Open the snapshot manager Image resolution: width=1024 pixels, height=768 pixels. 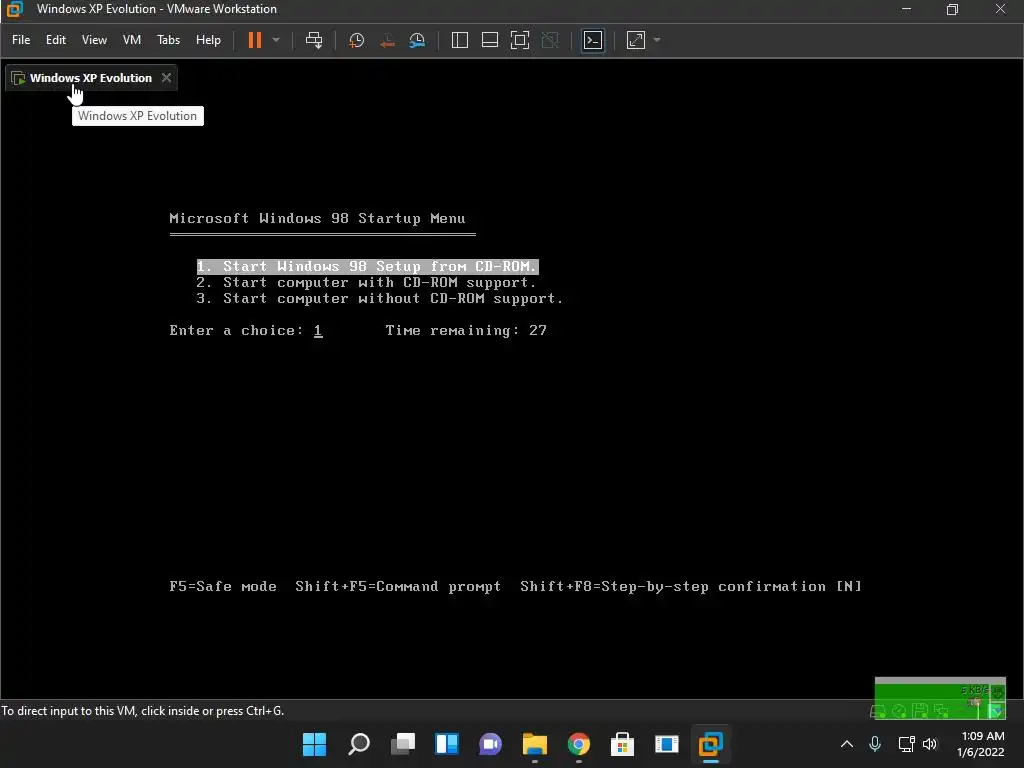(x=417, y=40)
